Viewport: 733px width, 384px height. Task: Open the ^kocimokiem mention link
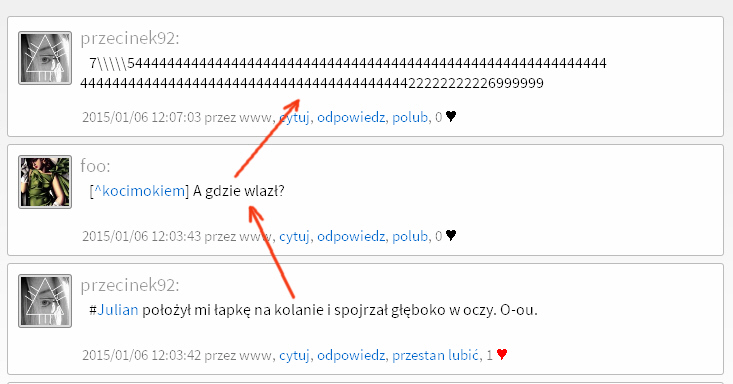point(139,191)
